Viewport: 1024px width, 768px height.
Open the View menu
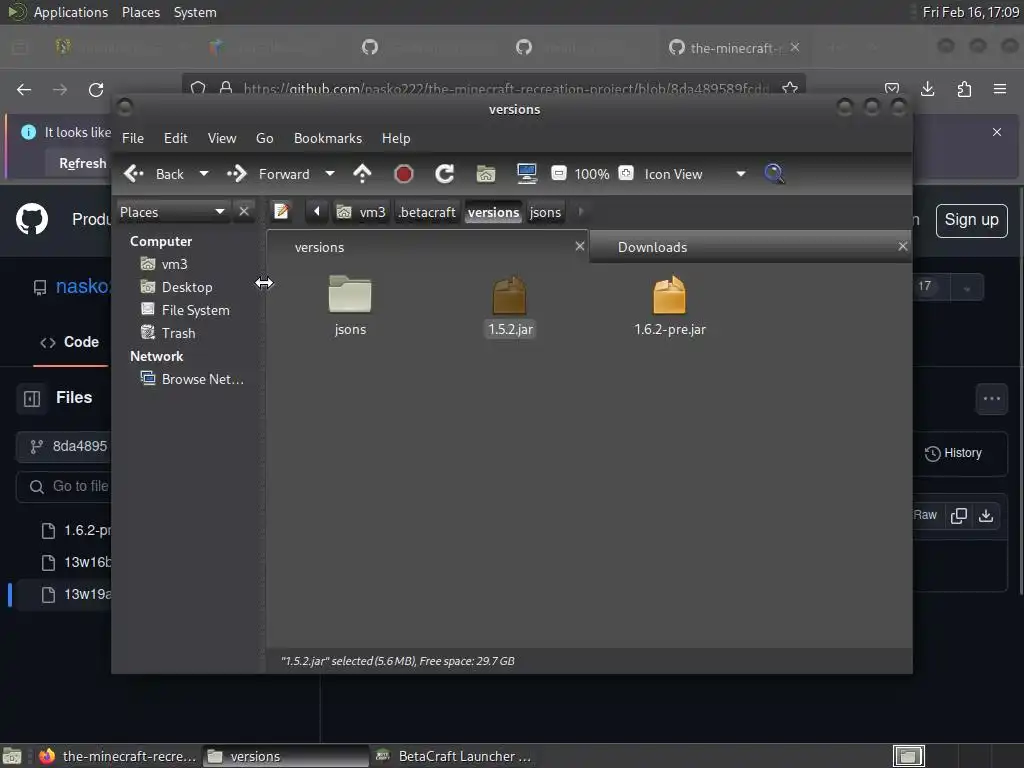[x=222, y=138]
